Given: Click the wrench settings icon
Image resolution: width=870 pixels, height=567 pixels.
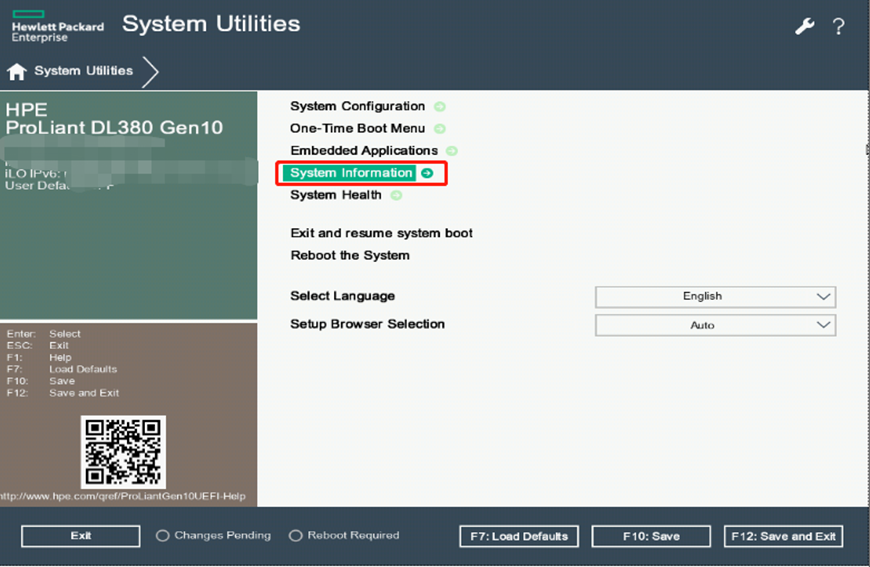Looking at the screenshot, I should [x=805, y=27].
